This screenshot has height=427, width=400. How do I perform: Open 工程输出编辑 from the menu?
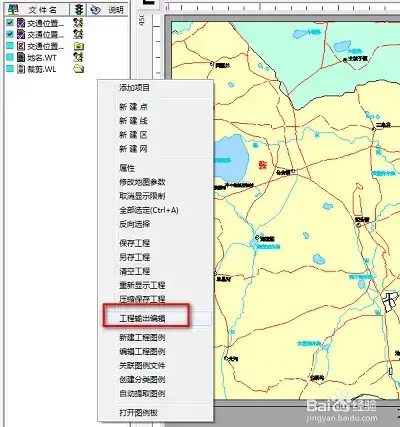point(142,318)
